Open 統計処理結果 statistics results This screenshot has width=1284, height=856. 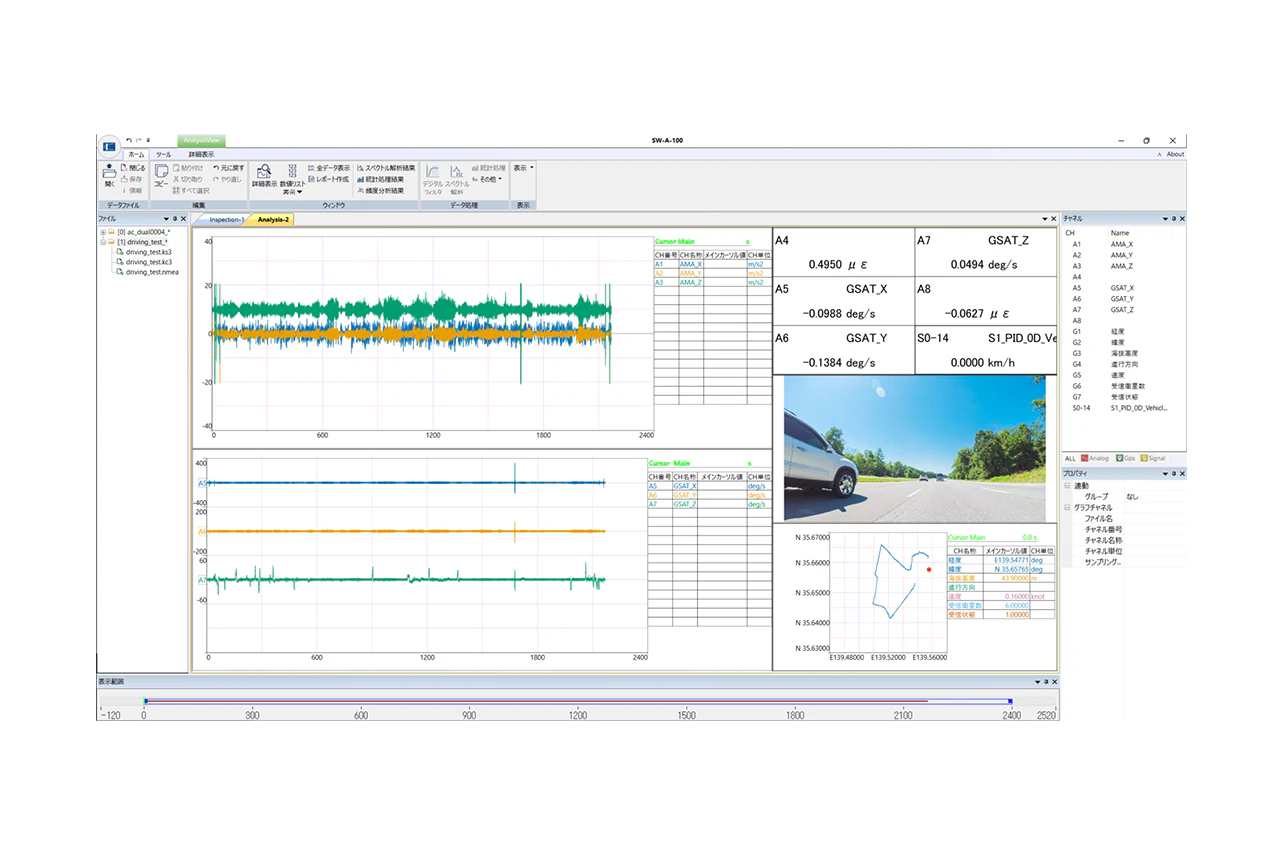click(x=380, y=179)
